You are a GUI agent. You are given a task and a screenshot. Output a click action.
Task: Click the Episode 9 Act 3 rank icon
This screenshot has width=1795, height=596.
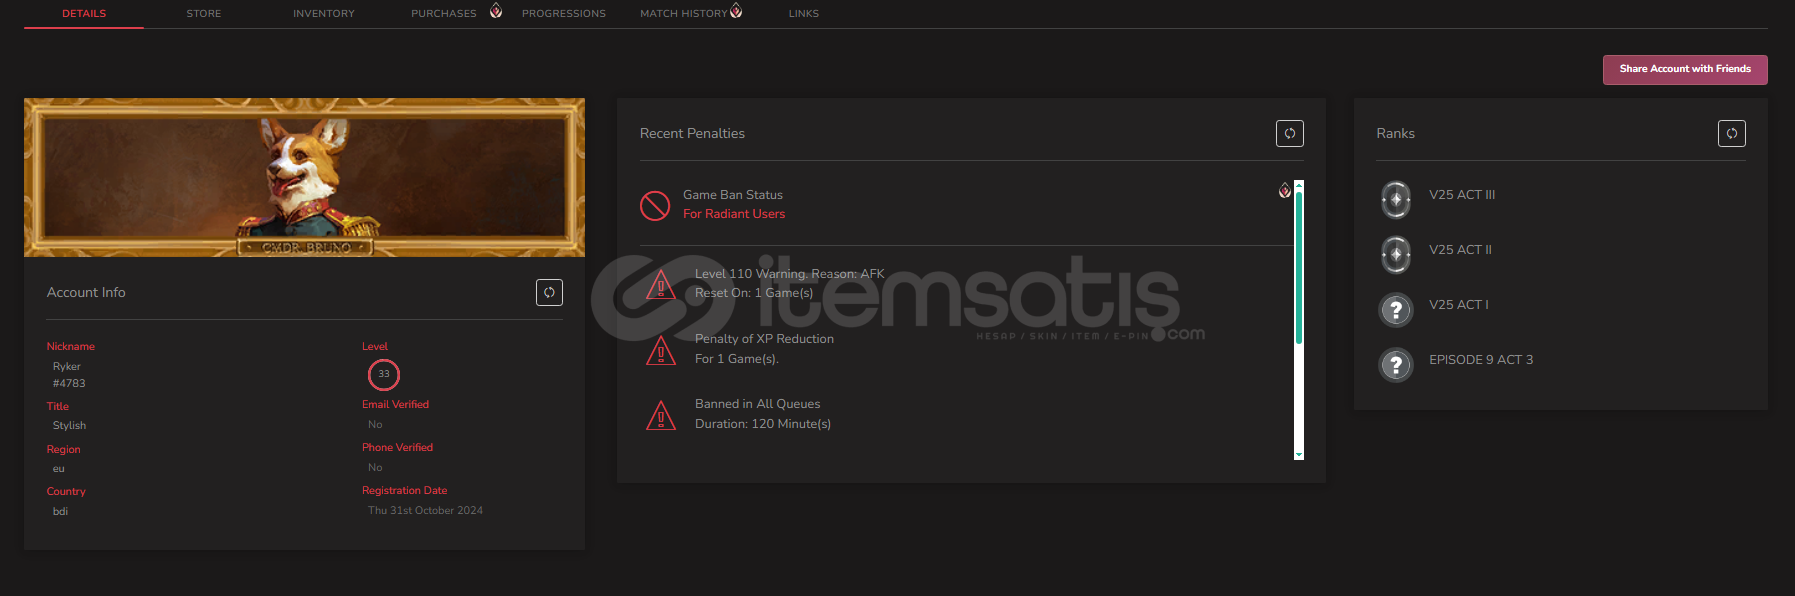tap(1396, 365)
